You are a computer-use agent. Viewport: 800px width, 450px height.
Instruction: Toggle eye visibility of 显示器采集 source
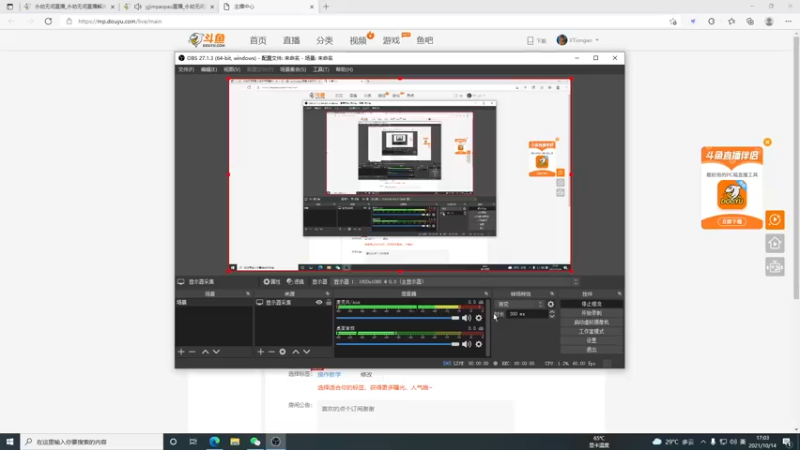tap(319, 303)
